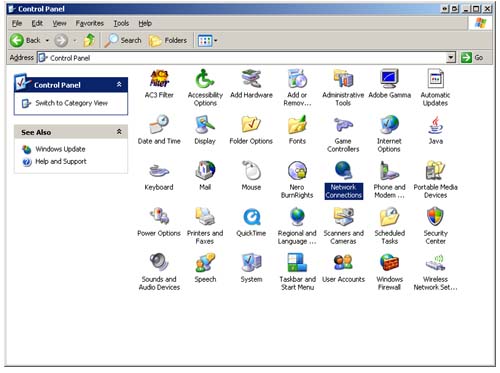Switch to Category View
500x373 pixels.
pyautogui.click(x=71, y=103)
